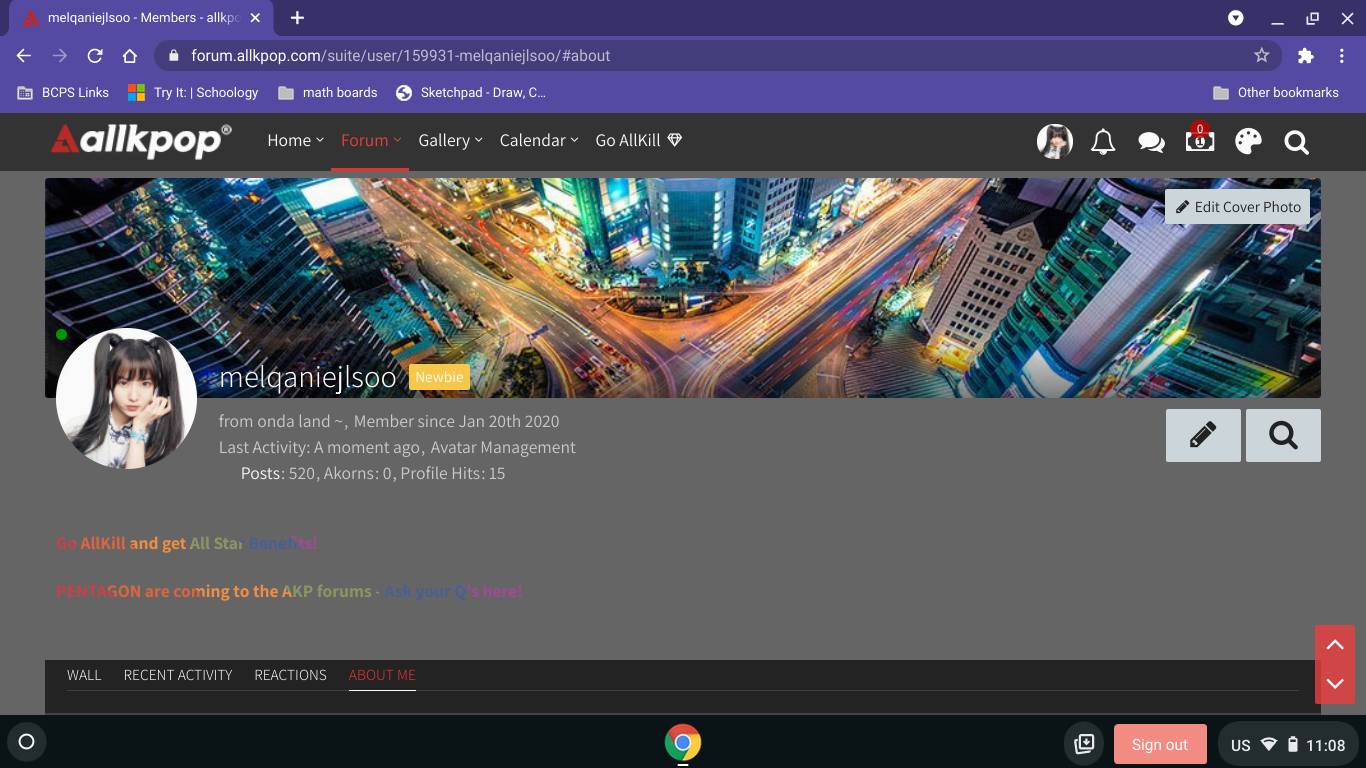Open Chrome three-dot menu

pos(1343,56)
